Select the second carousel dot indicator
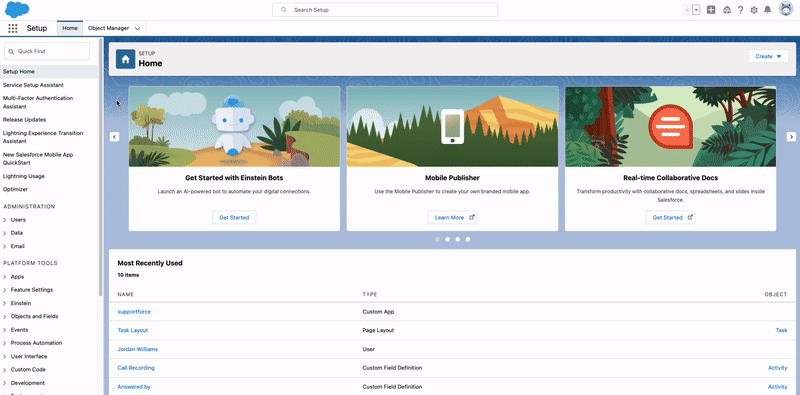800x395 pixels. (x=447, y=239)
